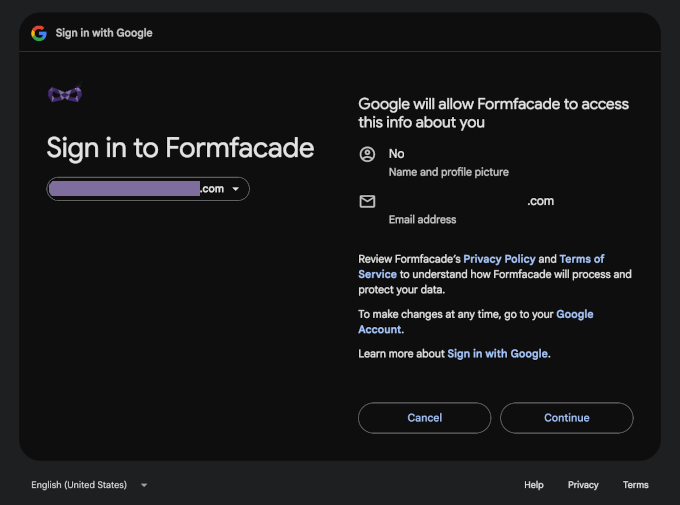Screen dimensions: 680x505
Task: Click the 'Google will allow Formfacade to access' heading
Action: pos(493,113)
